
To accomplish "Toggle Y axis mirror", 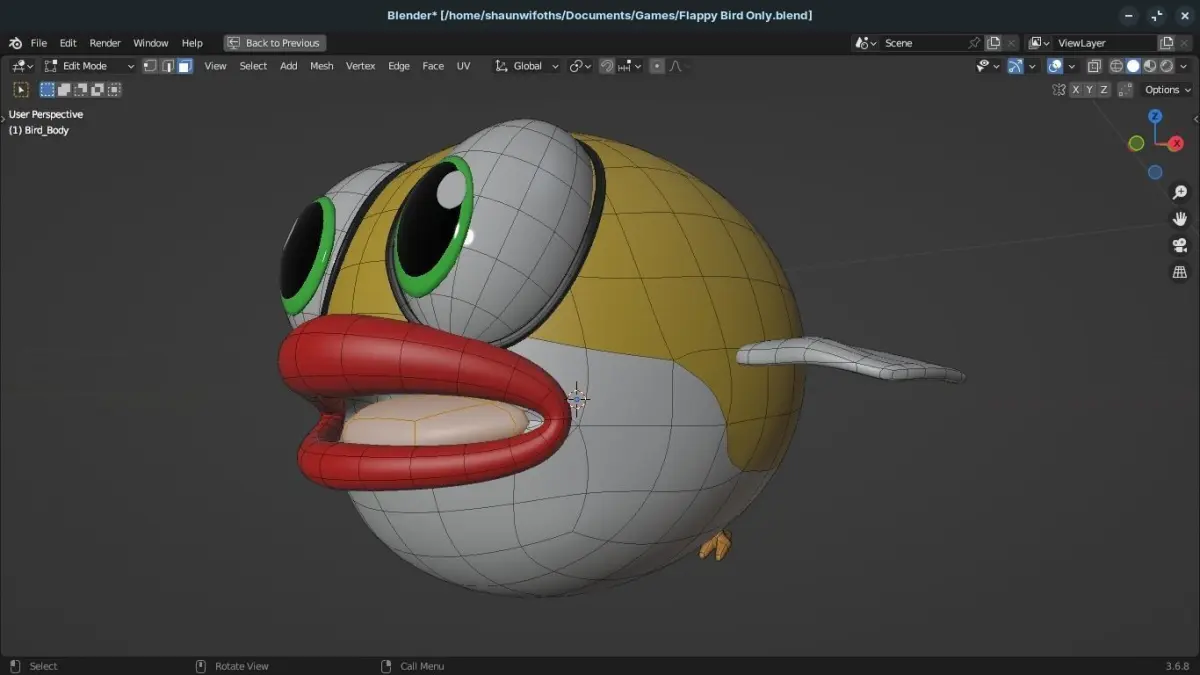I will (x=1090, y=90).
